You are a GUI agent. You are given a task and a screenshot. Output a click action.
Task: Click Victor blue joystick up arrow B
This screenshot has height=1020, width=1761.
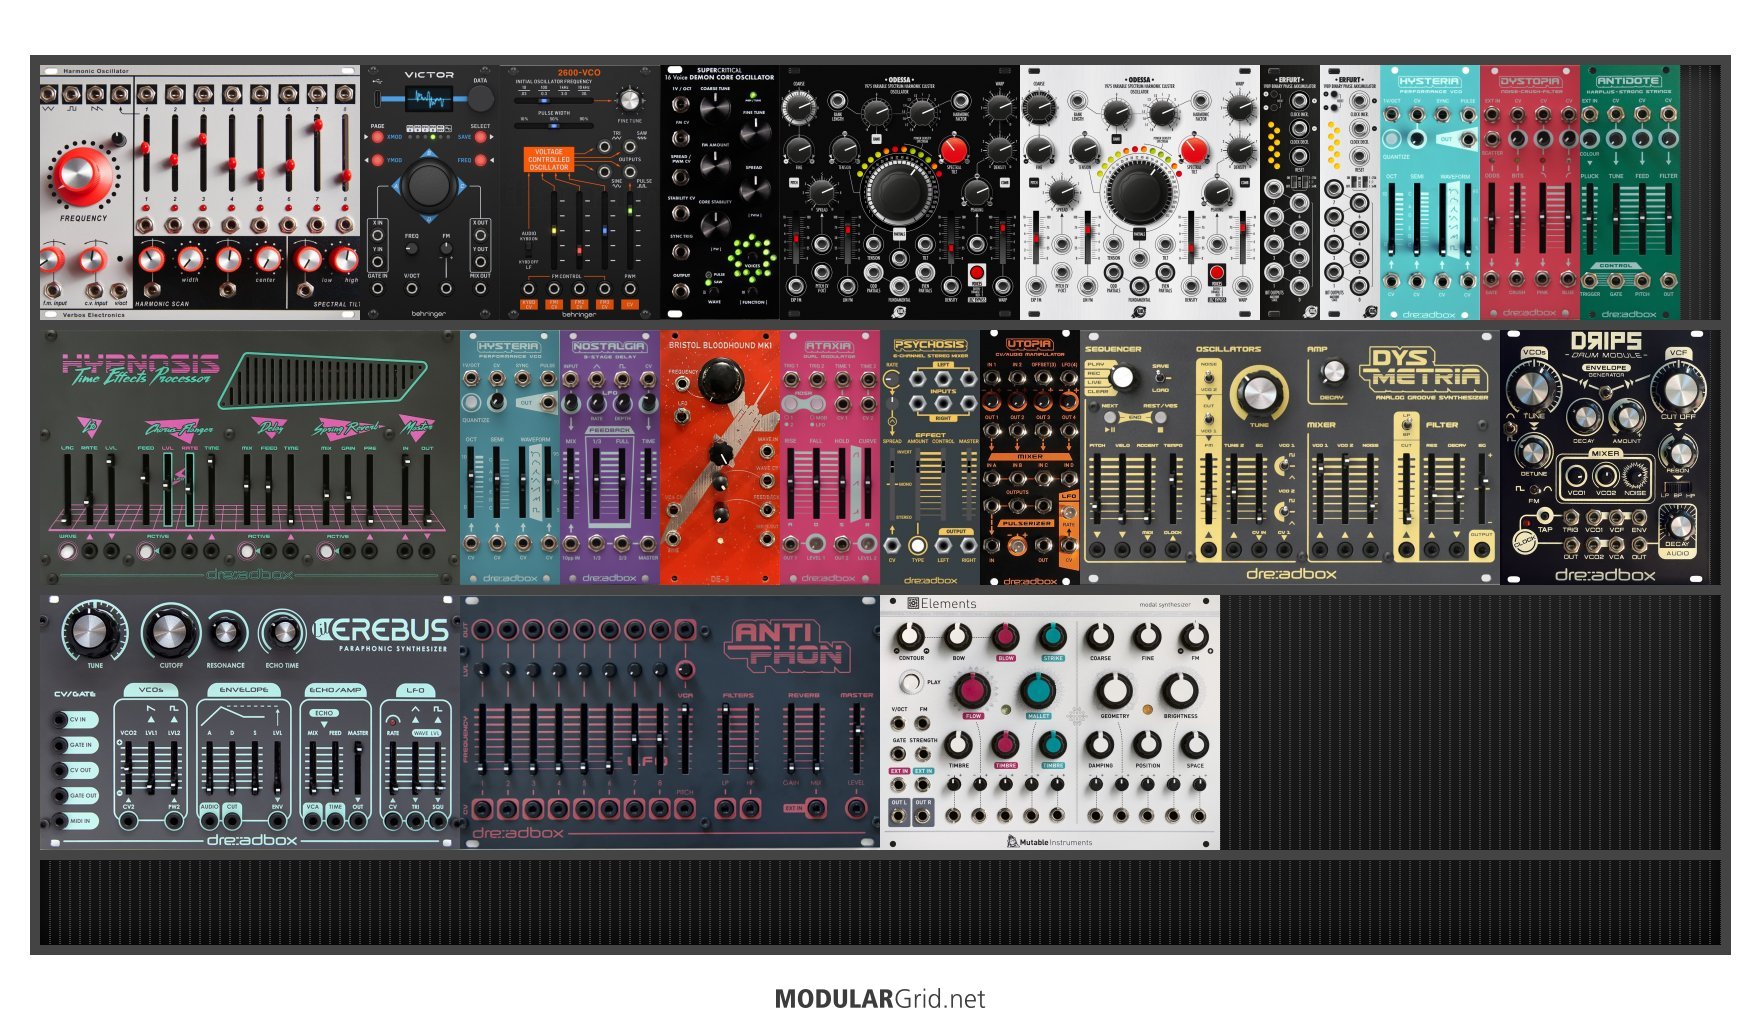pyautogui.click(x=428, y=155)
